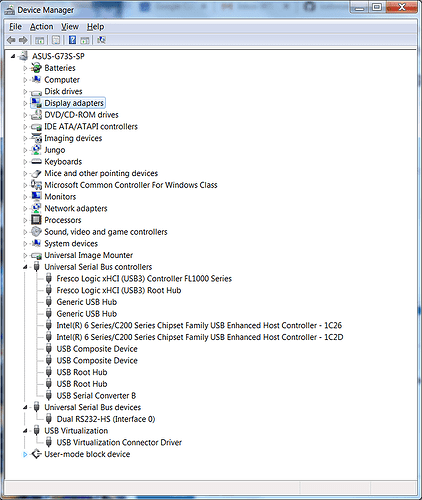Minimize the Device Manager window

click(359, 7)
